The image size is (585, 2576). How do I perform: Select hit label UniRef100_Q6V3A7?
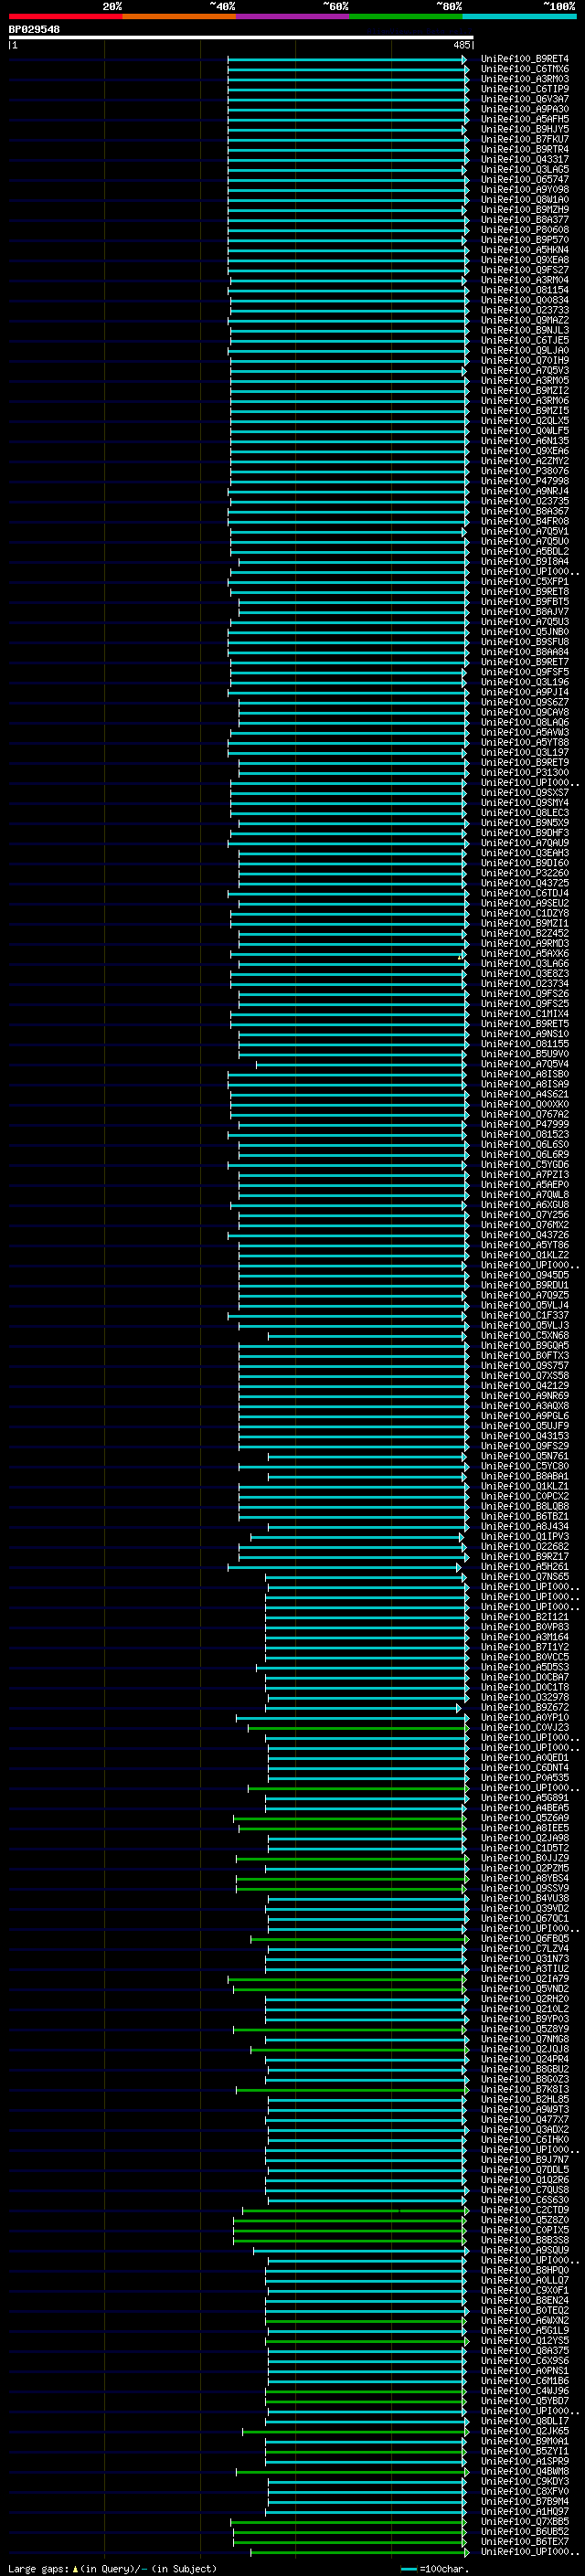[525, 99]
